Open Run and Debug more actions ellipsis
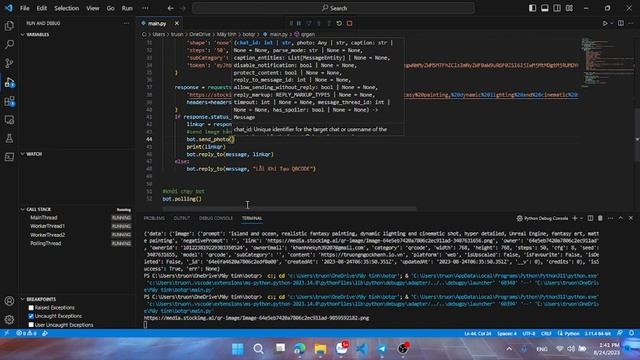The height and width of the screenshot is (360, 640). (126, 24)
